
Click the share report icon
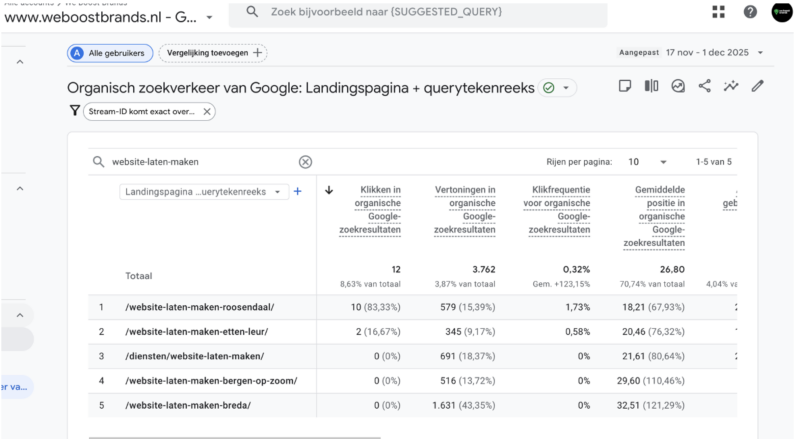[x=705, y=86]
